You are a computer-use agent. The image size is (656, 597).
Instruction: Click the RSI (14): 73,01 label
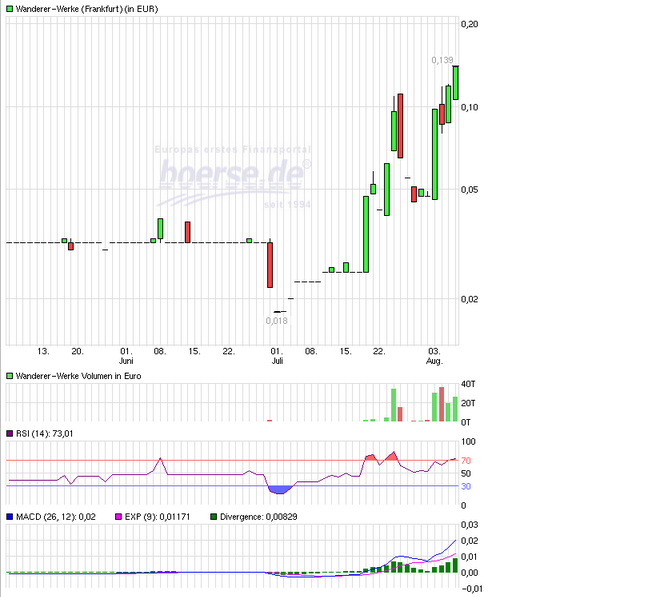point(45,434)
